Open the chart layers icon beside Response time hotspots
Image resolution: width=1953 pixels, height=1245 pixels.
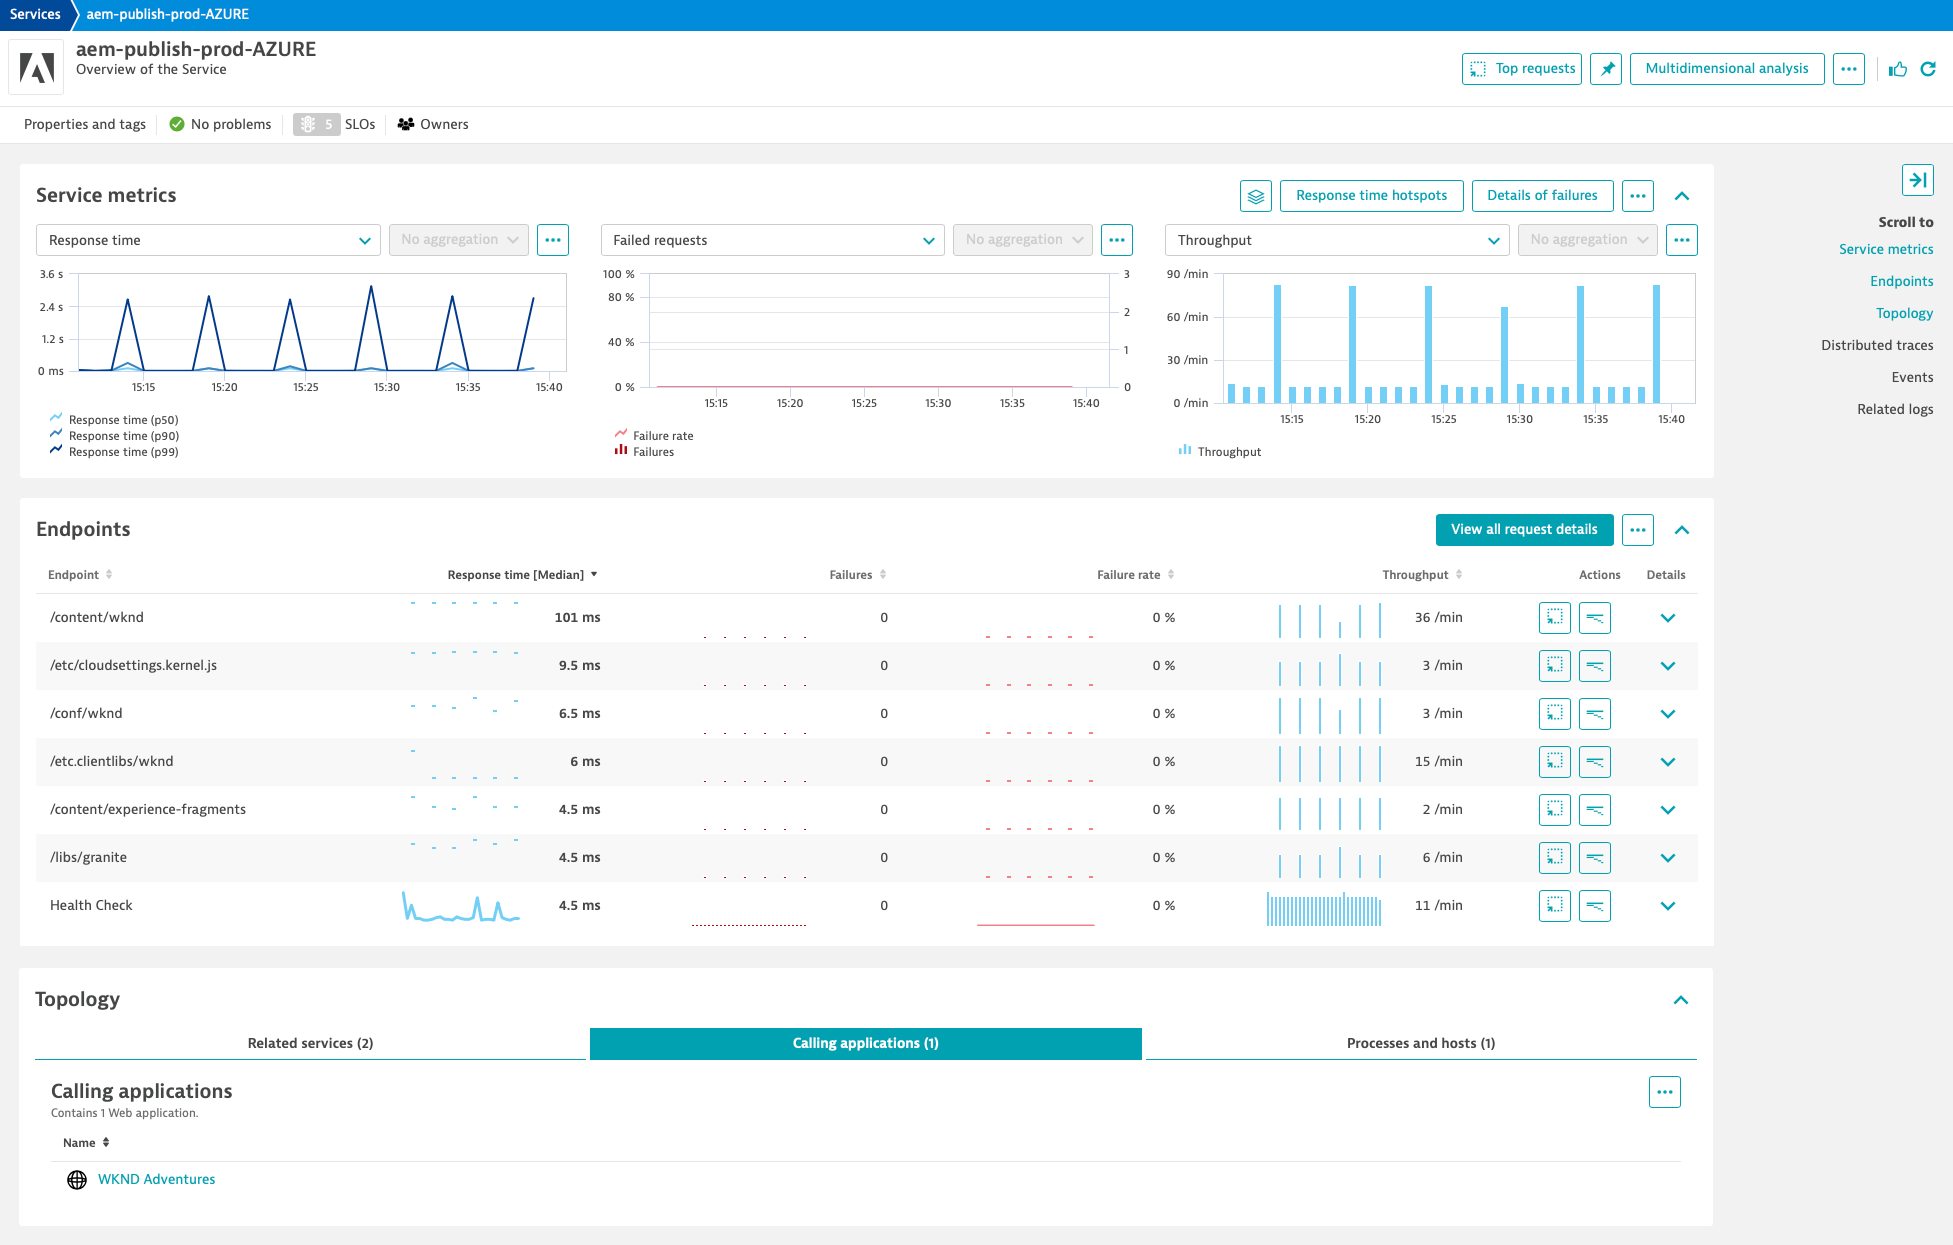click(x=1256, y=196)
